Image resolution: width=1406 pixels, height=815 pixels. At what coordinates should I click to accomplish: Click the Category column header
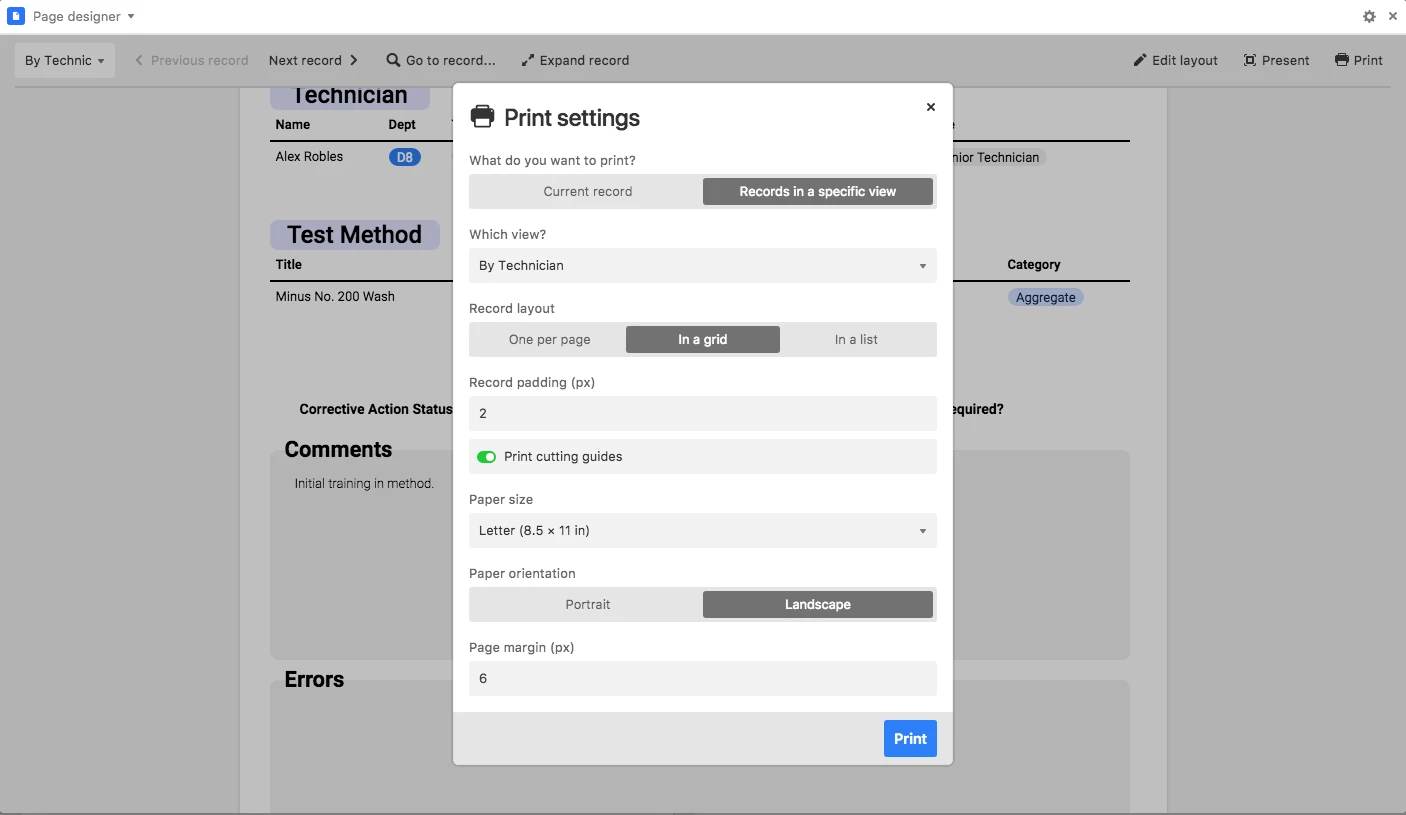[x=1034, y=264]
